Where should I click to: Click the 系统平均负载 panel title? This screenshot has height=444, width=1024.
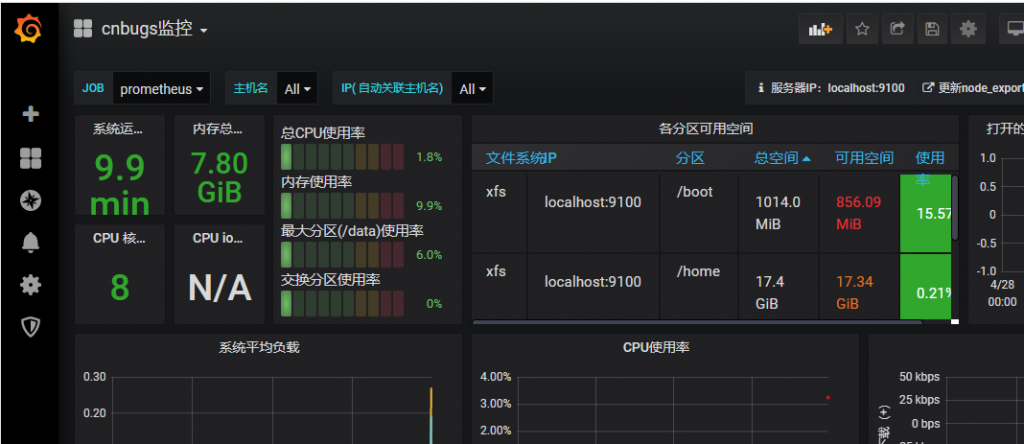[x=259, y=347]
